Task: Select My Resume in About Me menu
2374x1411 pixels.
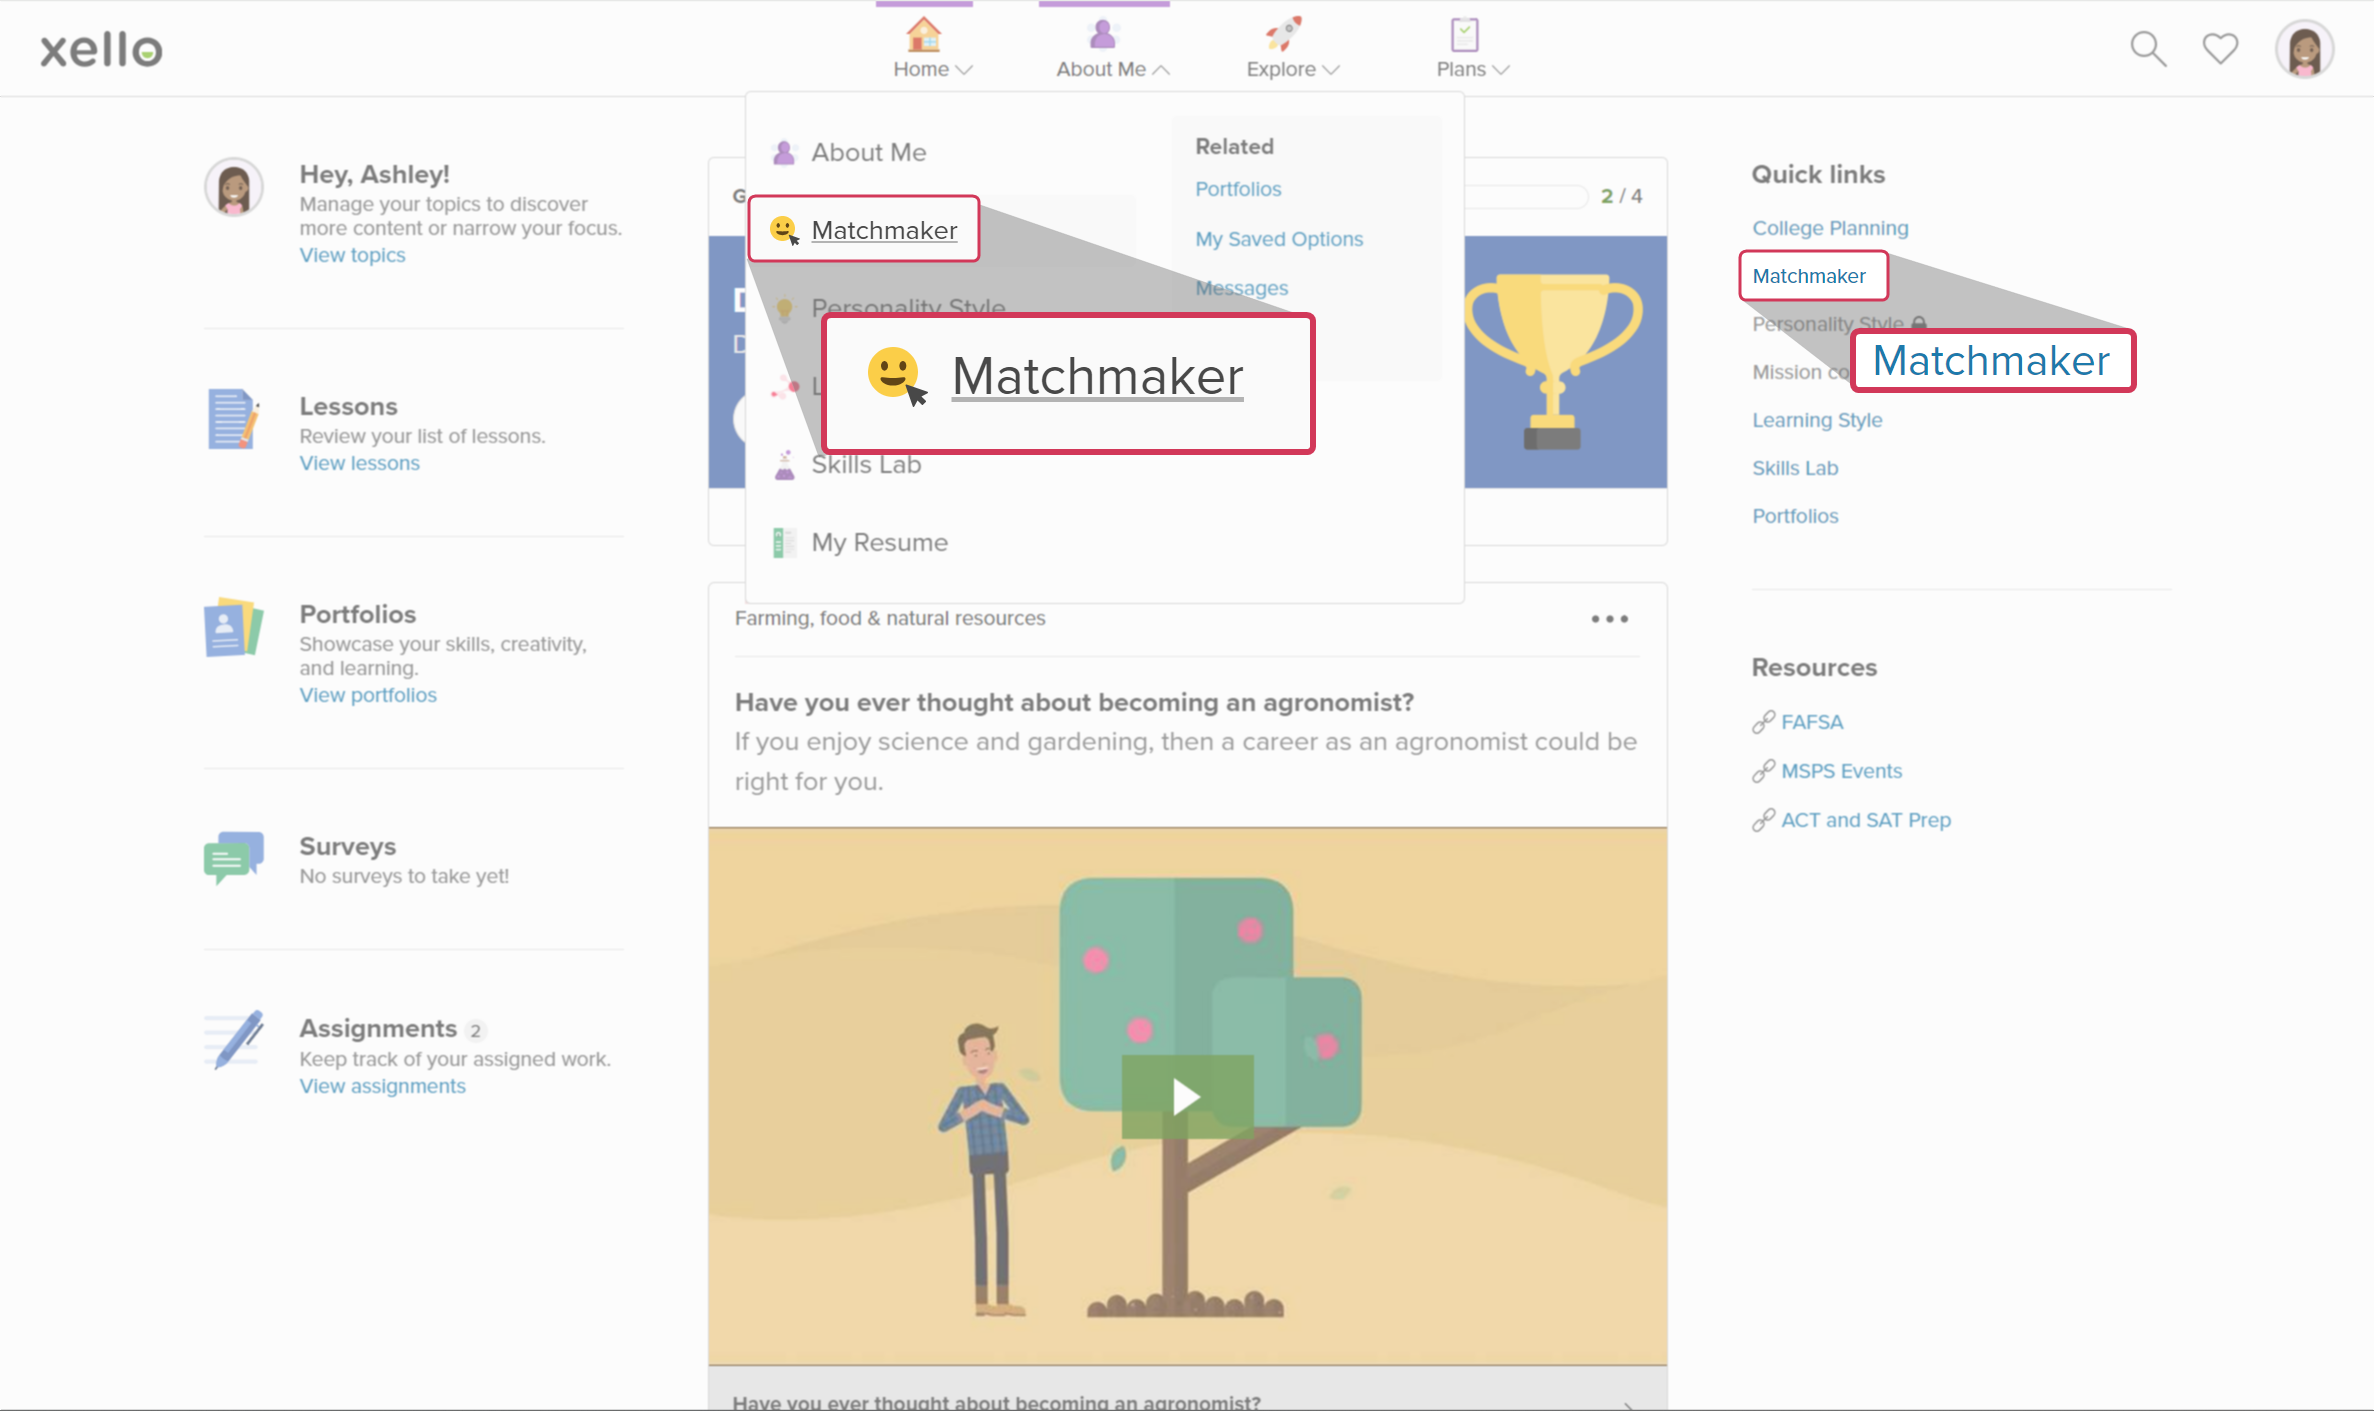Action: (879, 542)
